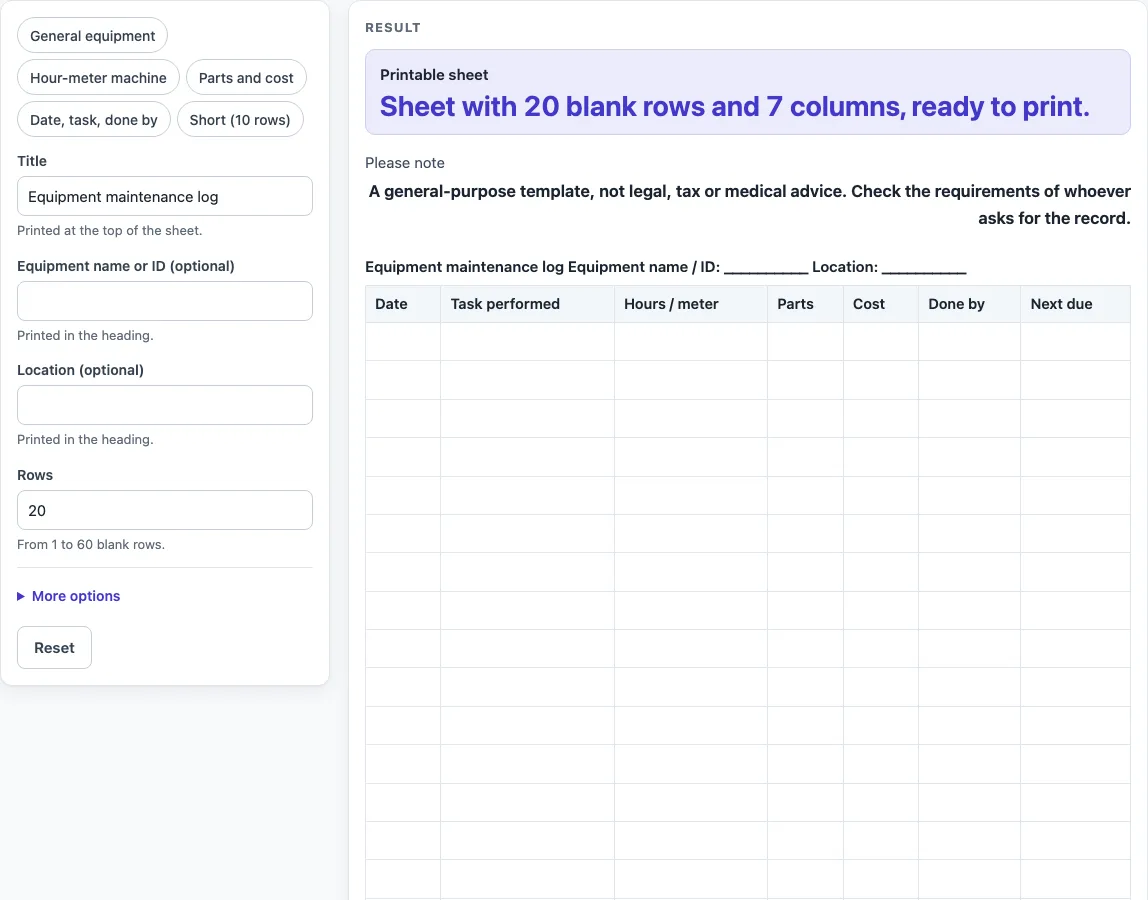Click the 'Printed at the top of the sheet.' hint

[x=110, y=231]
